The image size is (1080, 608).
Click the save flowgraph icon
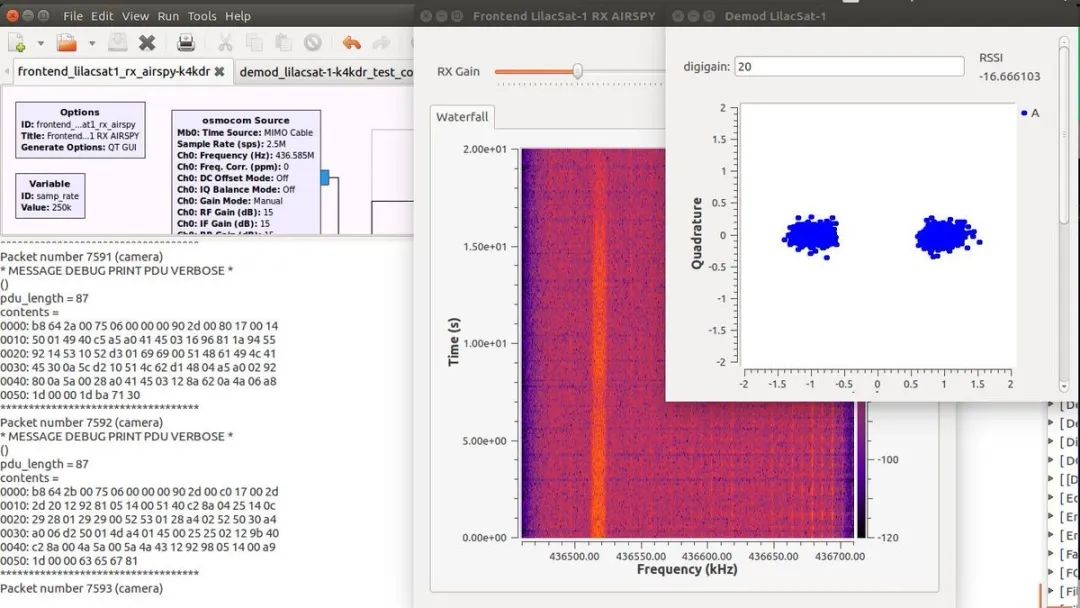click(x=117, y=43)
